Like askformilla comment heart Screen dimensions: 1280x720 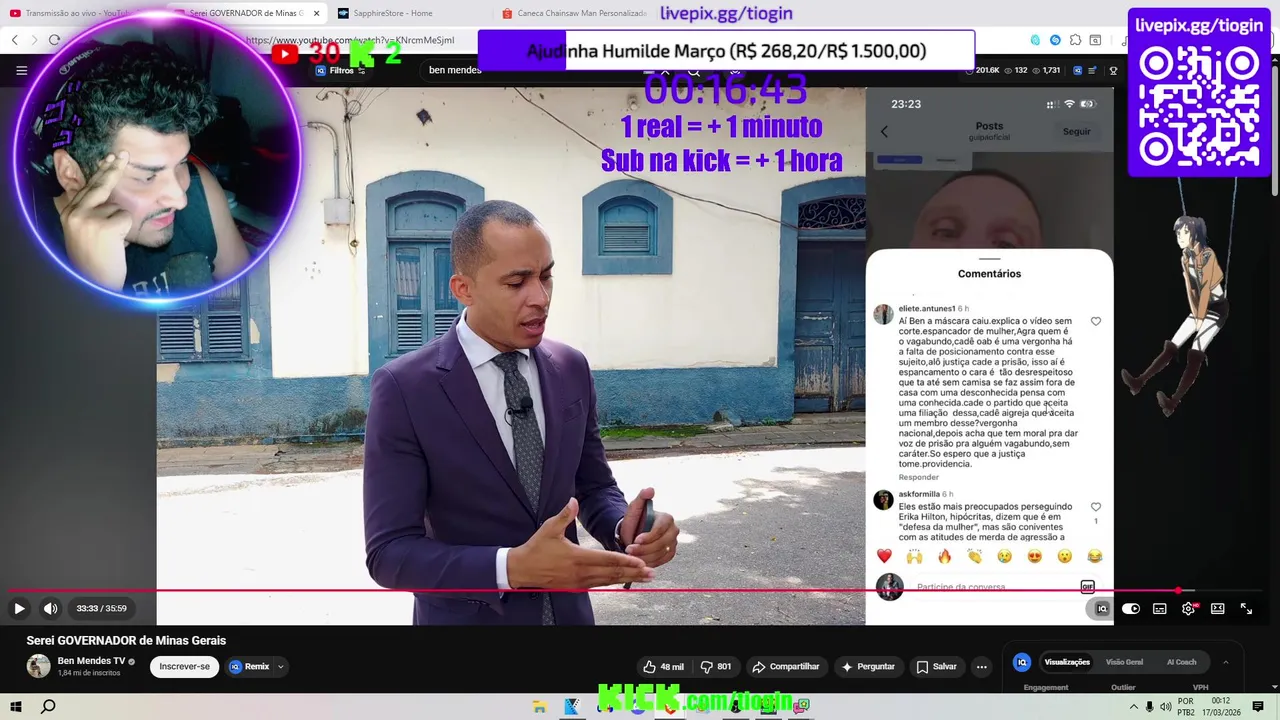(1096, 507)
